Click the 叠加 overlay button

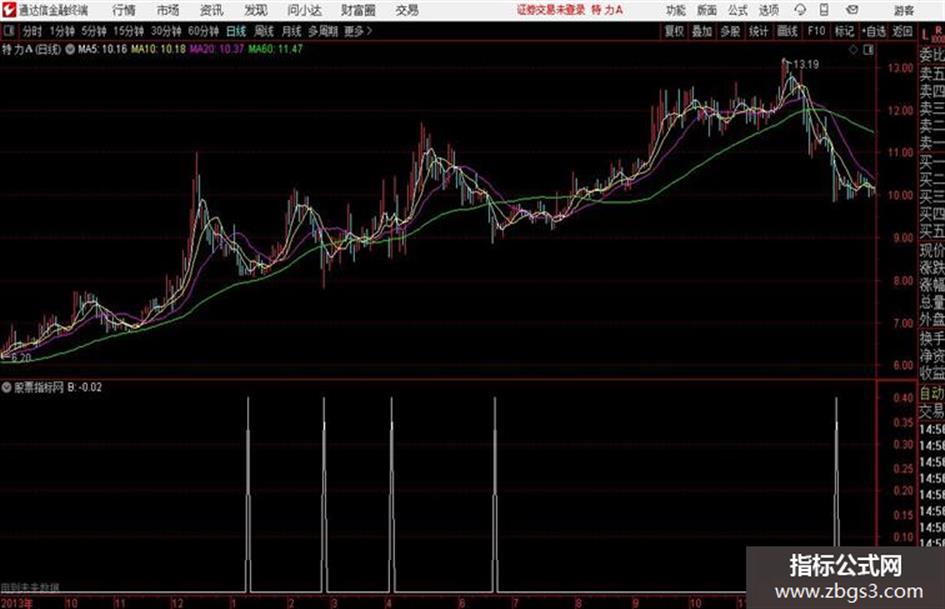click(x=702, y=31)
